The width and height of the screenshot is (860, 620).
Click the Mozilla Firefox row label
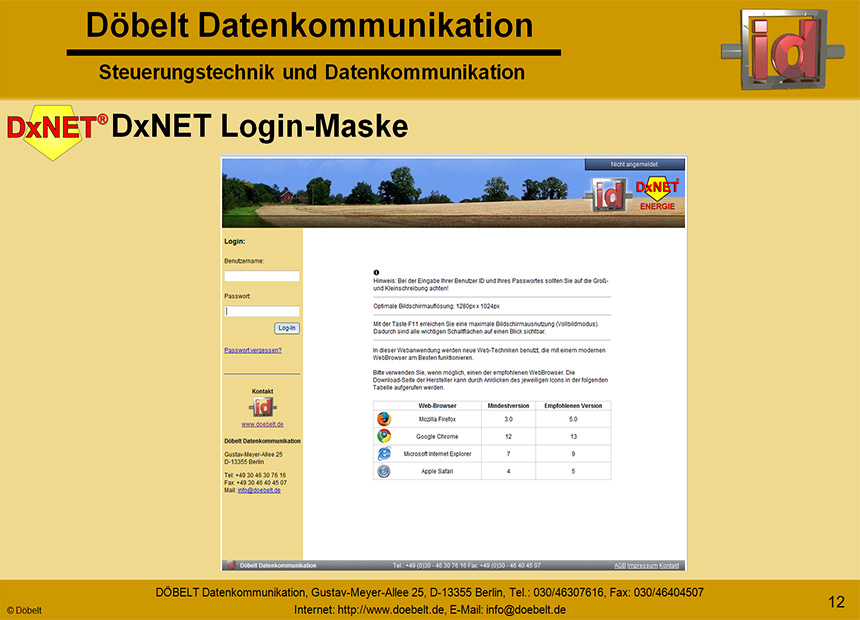click(x=437, y=419)
